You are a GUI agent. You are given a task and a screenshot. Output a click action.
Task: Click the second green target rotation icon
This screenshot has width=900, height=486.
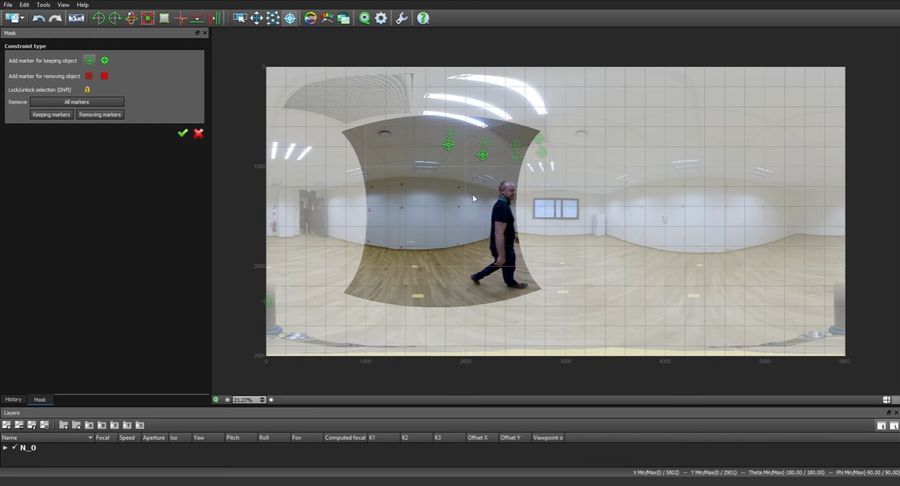coord(115,18)
